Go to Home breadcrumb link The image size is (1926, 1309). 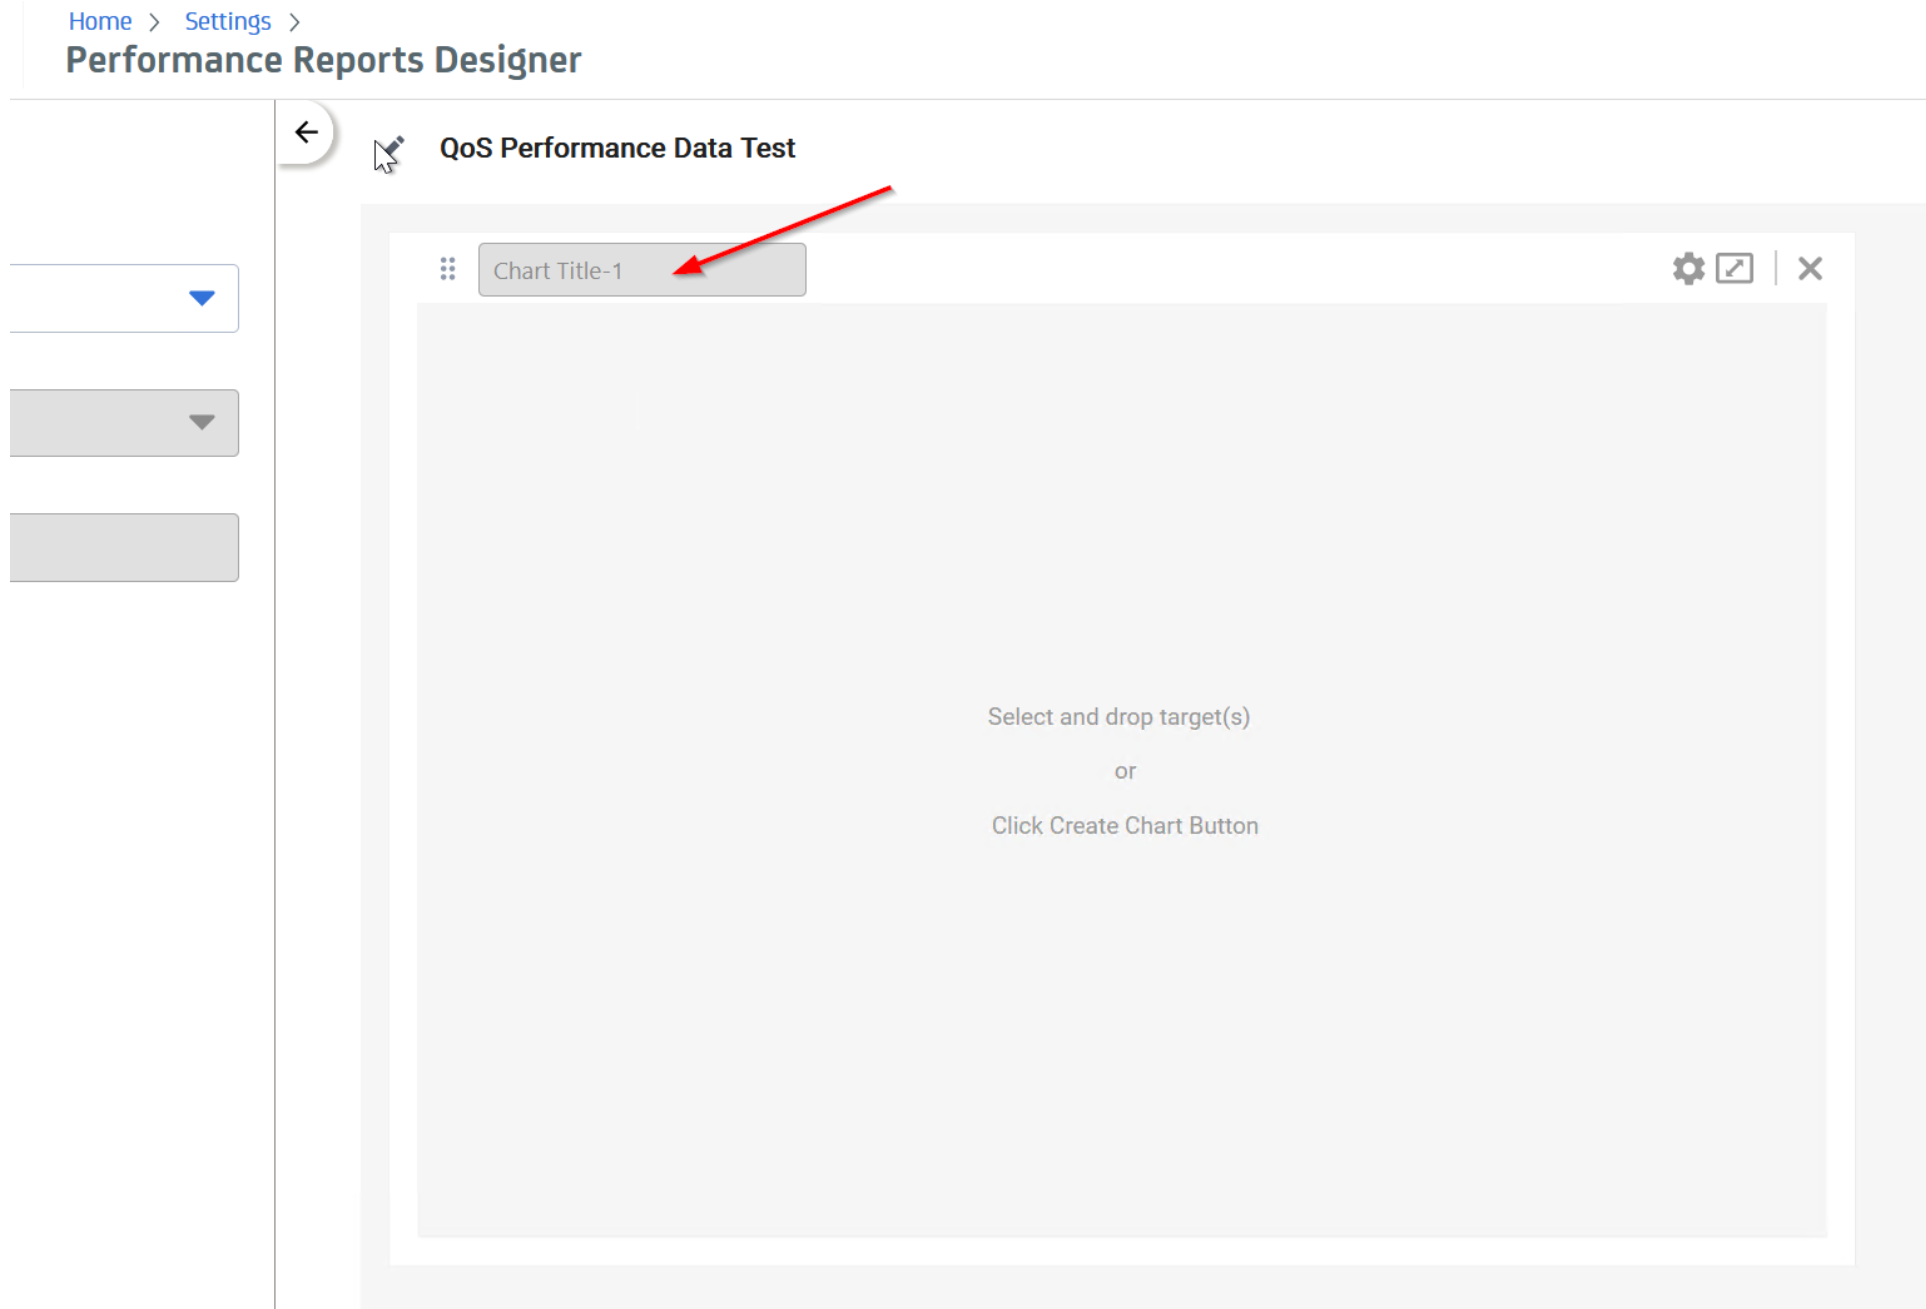[100, 21]
